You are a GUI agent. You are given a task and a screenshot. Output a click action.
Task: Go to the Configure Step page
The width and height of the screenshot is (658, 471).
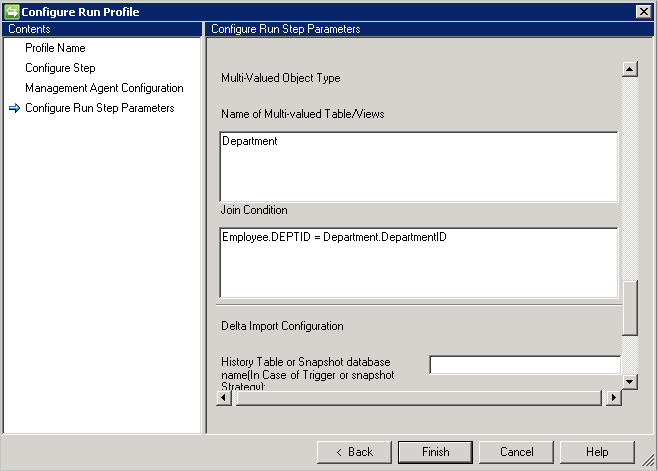click(60, 68)
